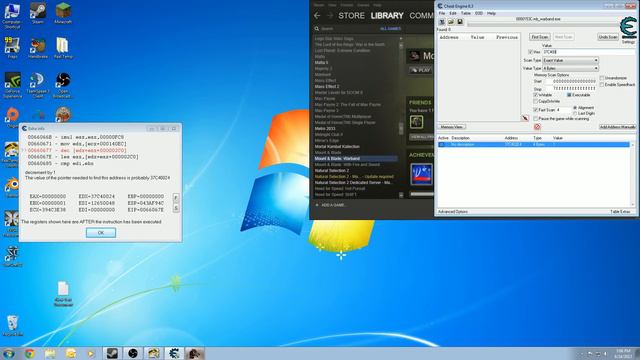Select Mortal Kombat Kollection in Steam list

[337, 147]
